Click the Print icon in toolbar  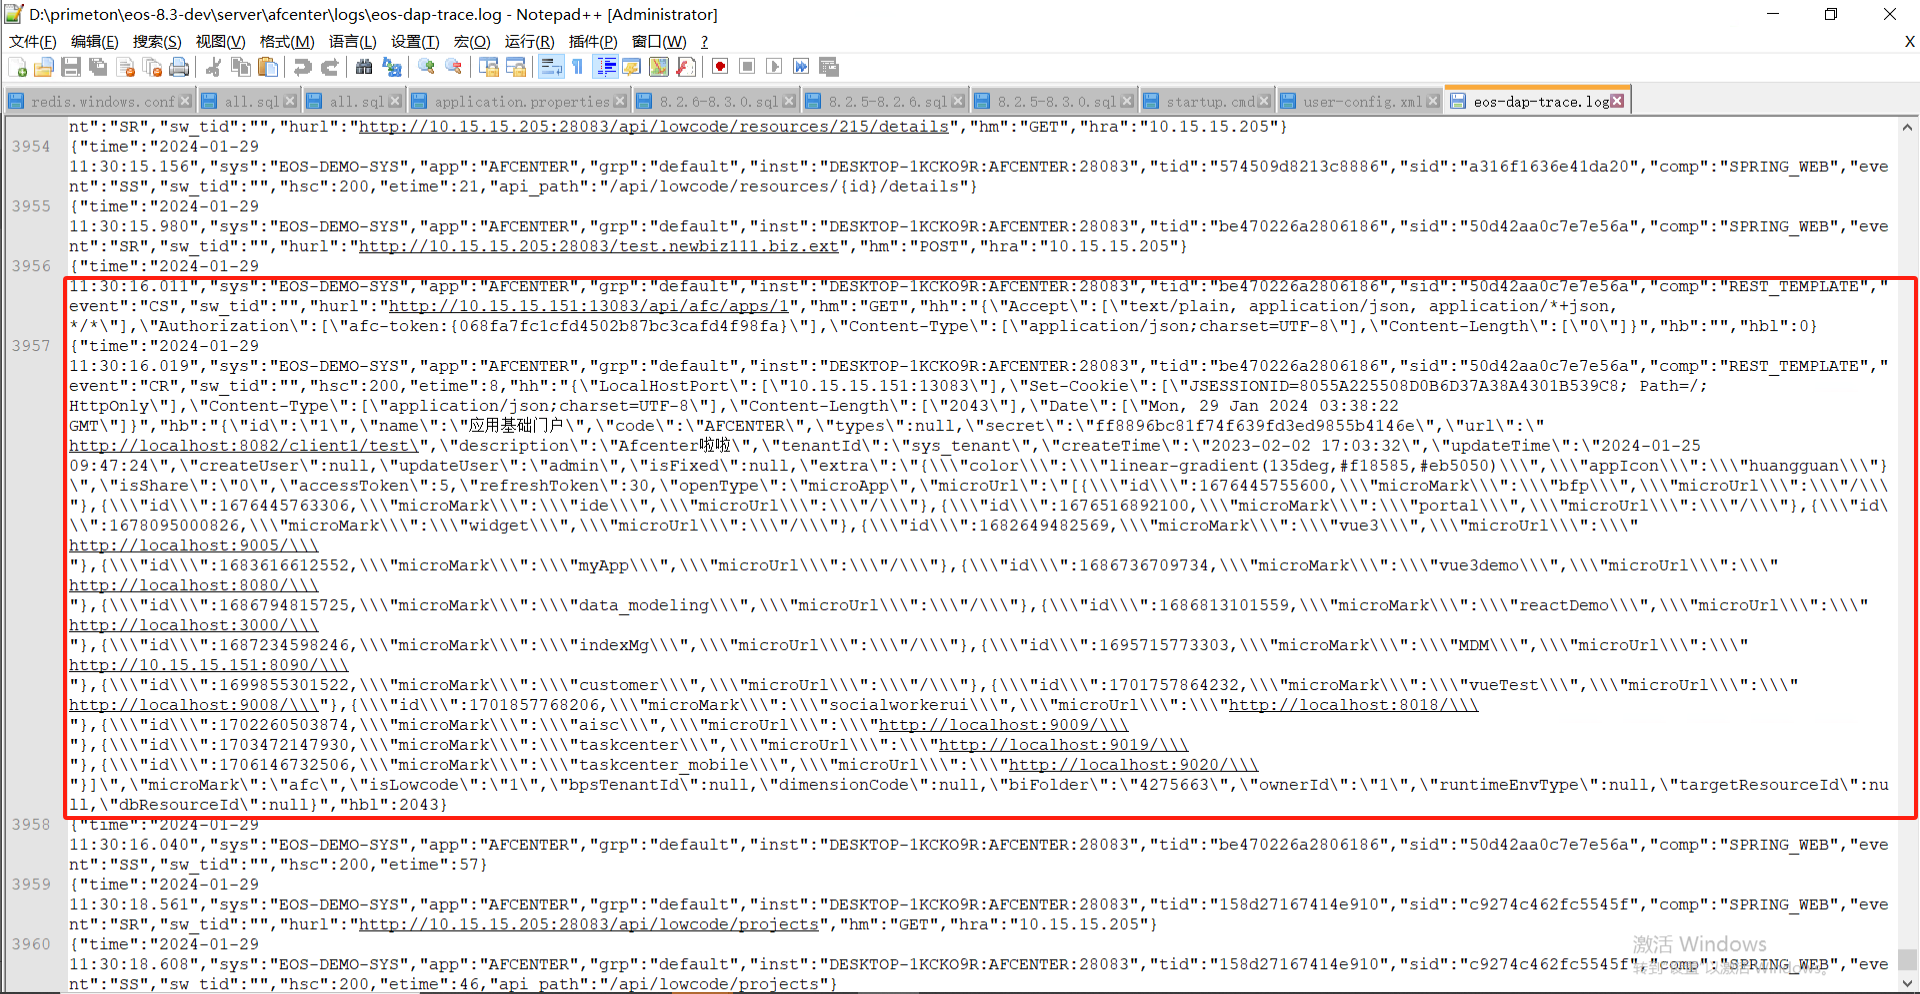(x=179, y=67)
